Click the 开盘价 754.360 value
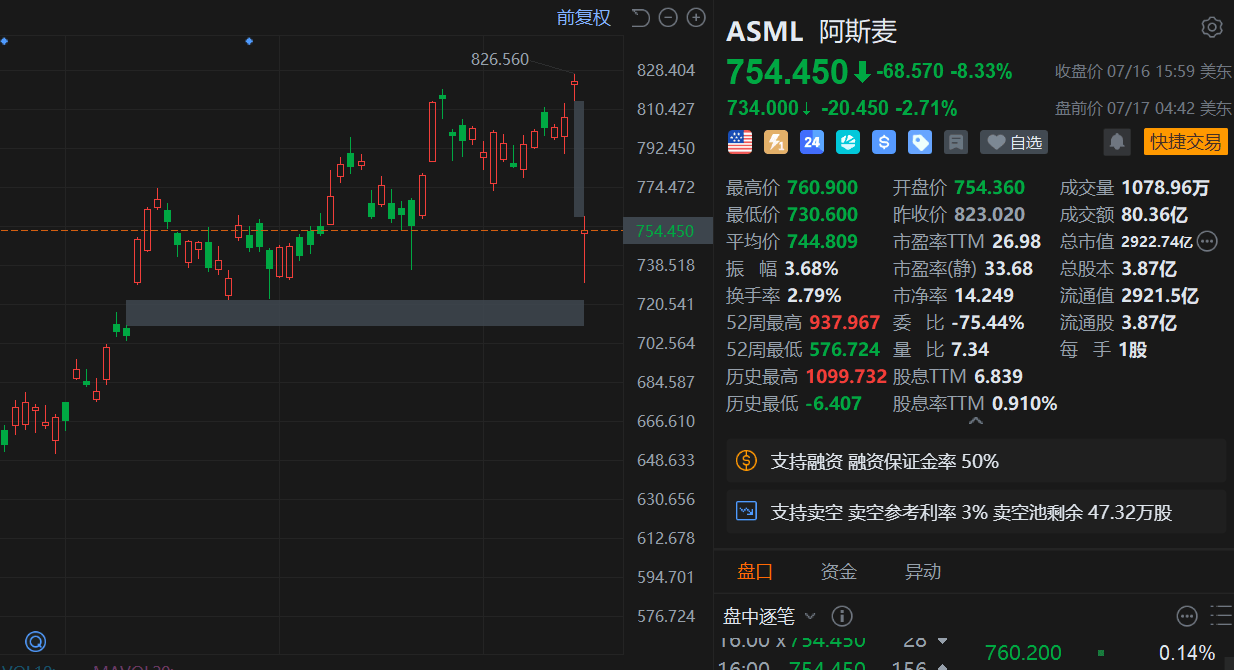The width and height of the screenshot is (1234, 670). (x=990, y=187)
